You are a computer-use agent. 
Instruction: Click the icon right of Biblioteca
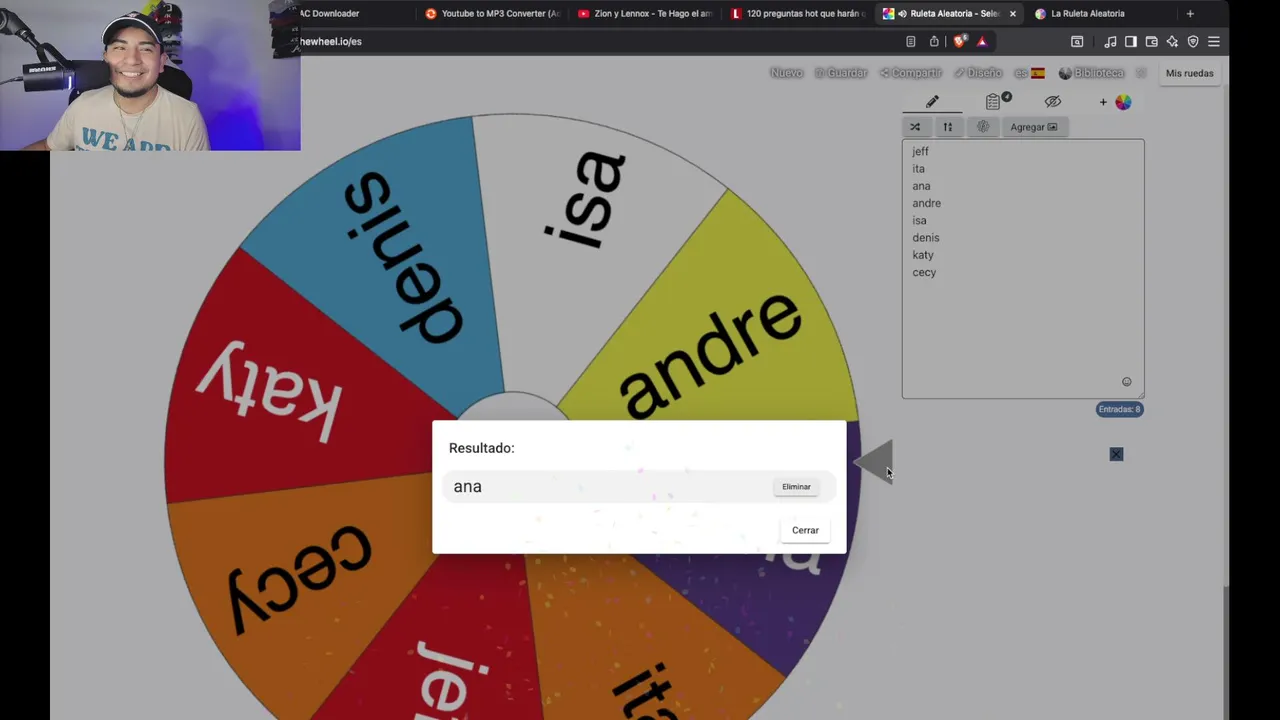point(1141,73)
